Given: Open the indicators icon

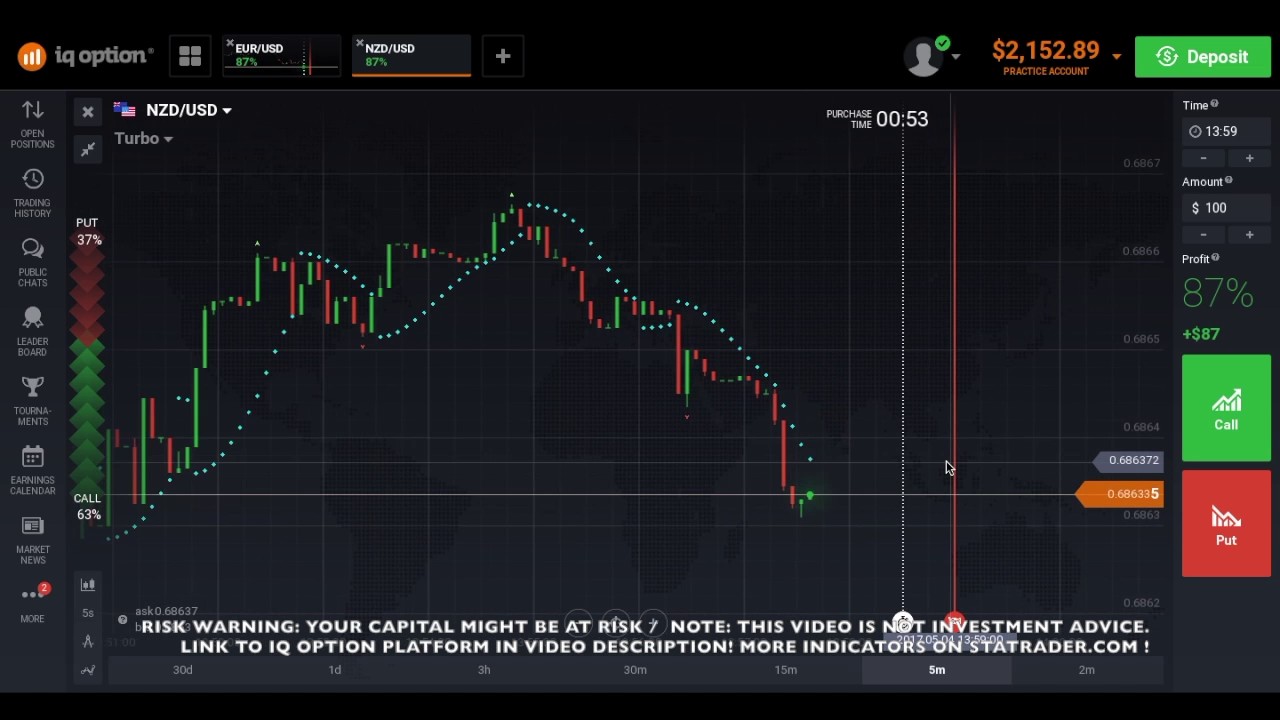Looking at the screenshot, I should 88,670.
